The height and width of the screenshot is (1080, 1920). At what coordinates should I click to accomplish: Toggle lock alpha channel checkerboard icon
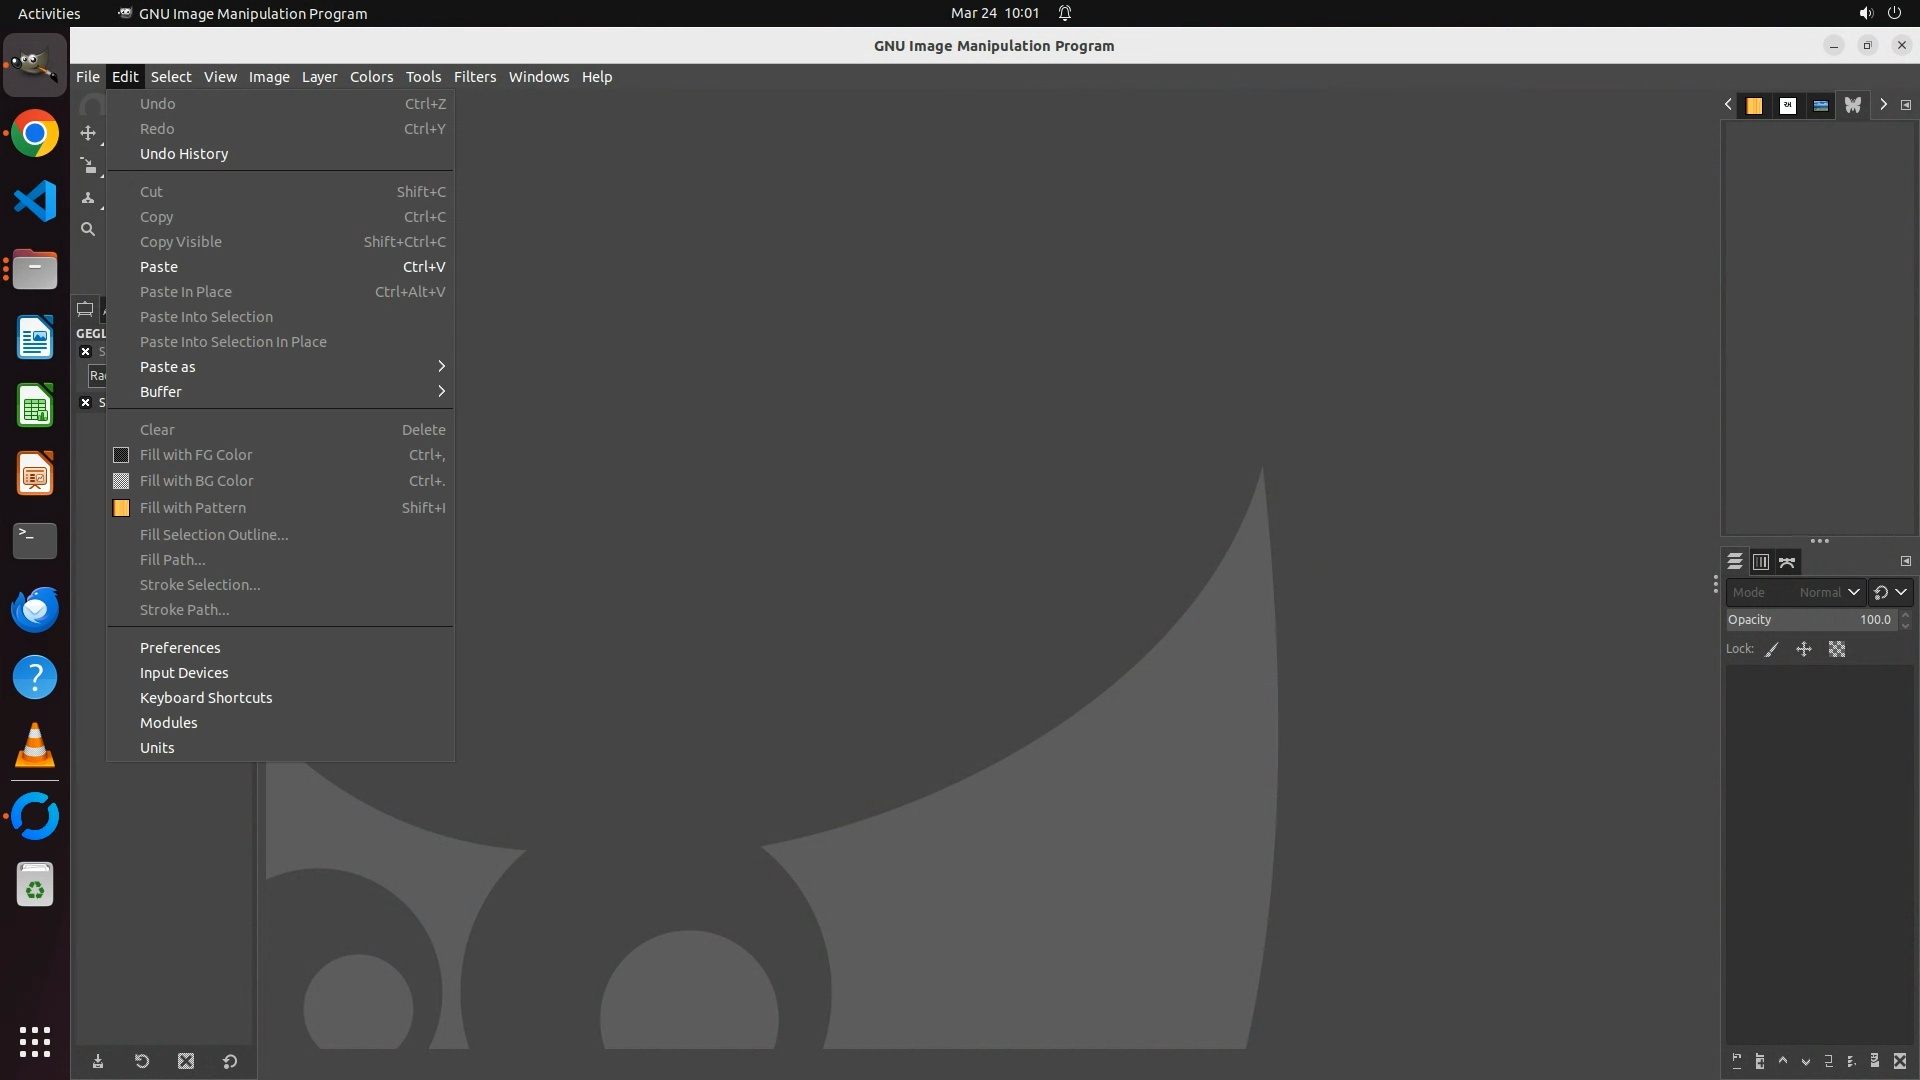[x=1837, y=649]
